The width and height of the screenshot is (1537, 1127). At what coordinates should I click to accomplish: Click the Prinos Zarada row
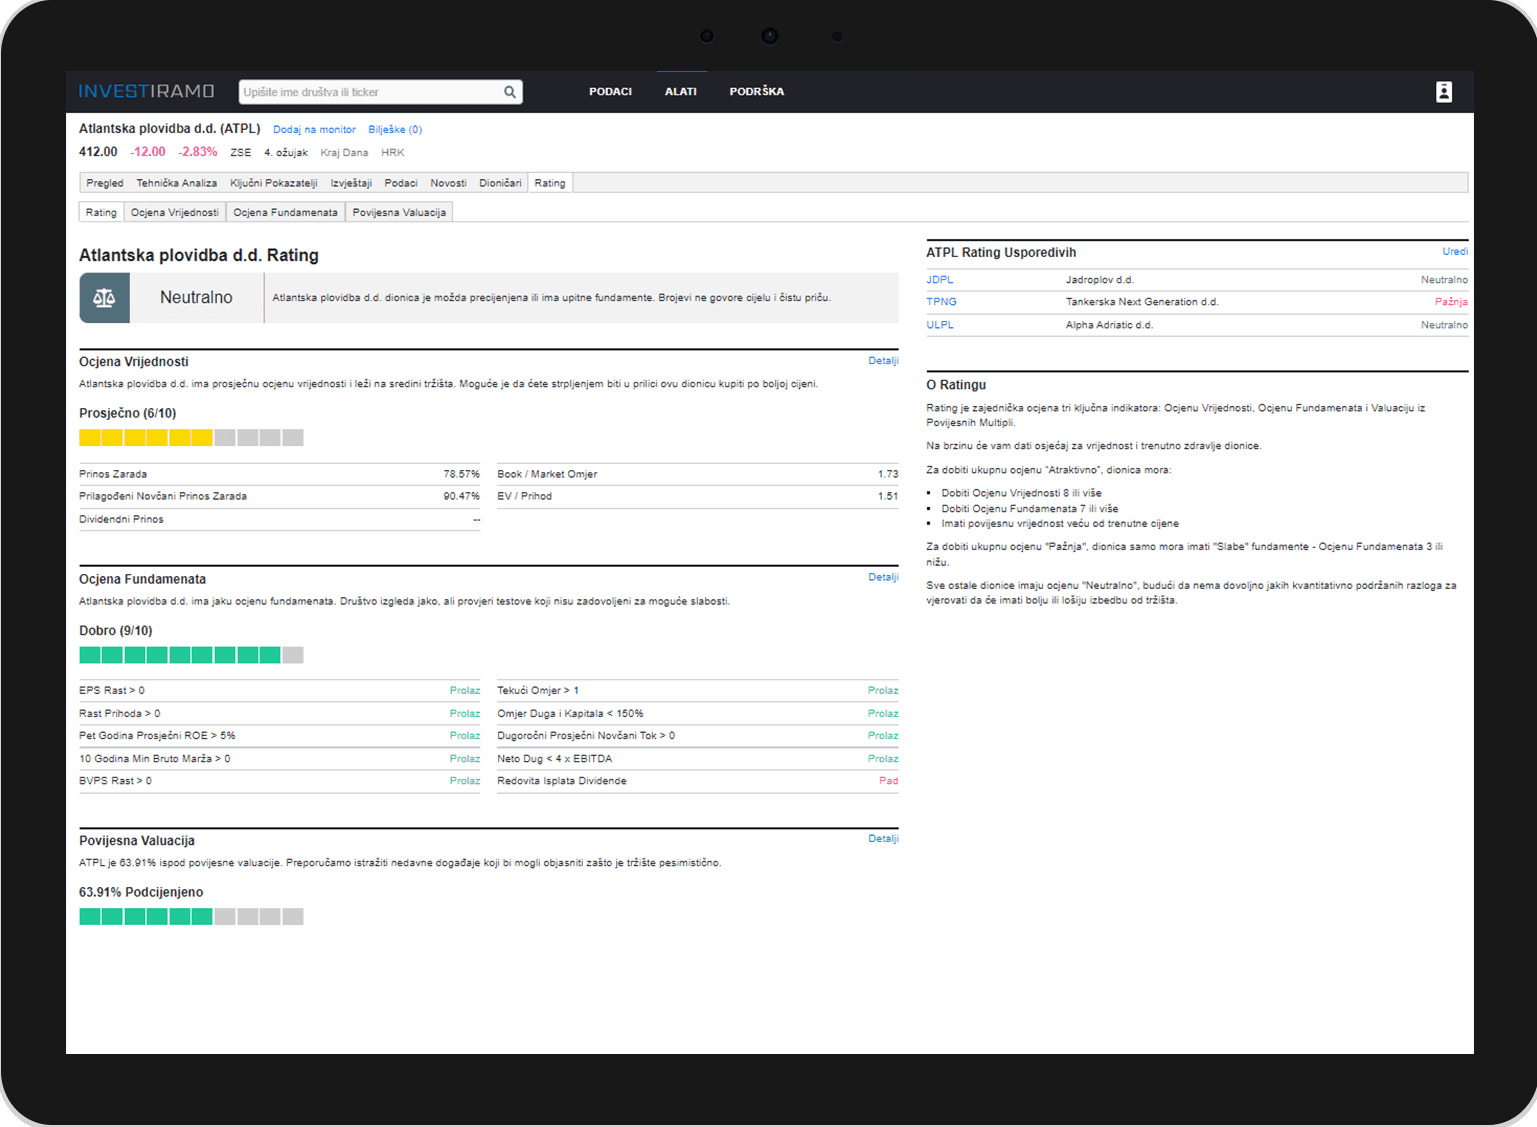[x=279, y=474]
